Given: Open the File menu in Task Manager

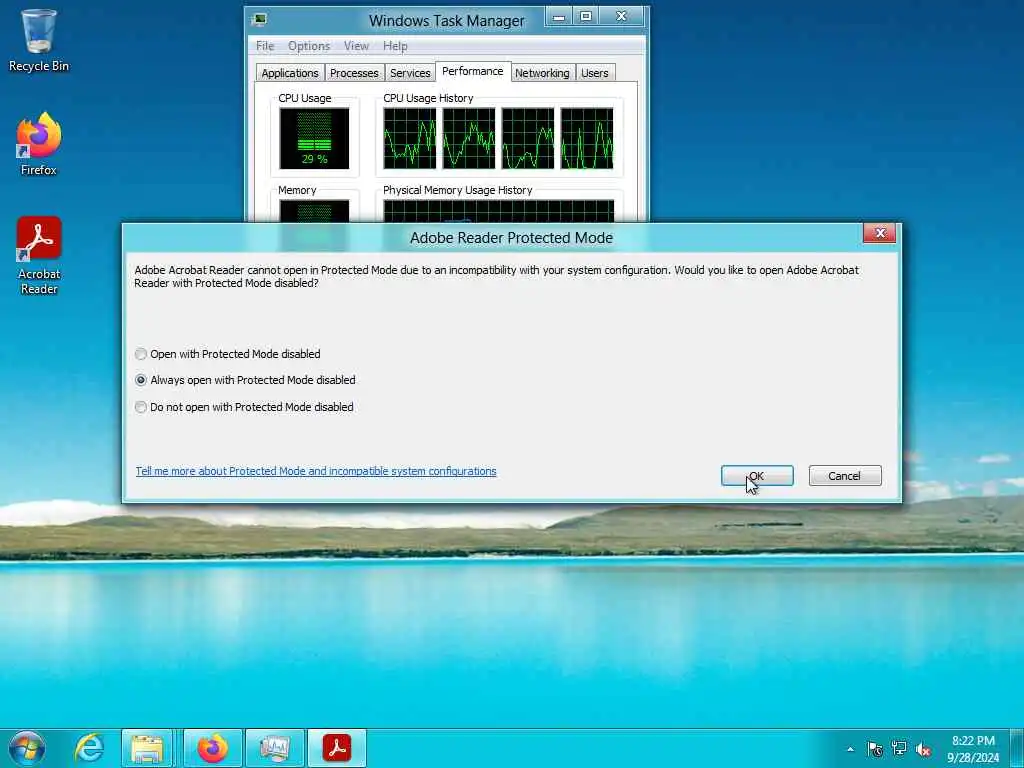Looking at the screenshot, I should [x=265, y=46].
